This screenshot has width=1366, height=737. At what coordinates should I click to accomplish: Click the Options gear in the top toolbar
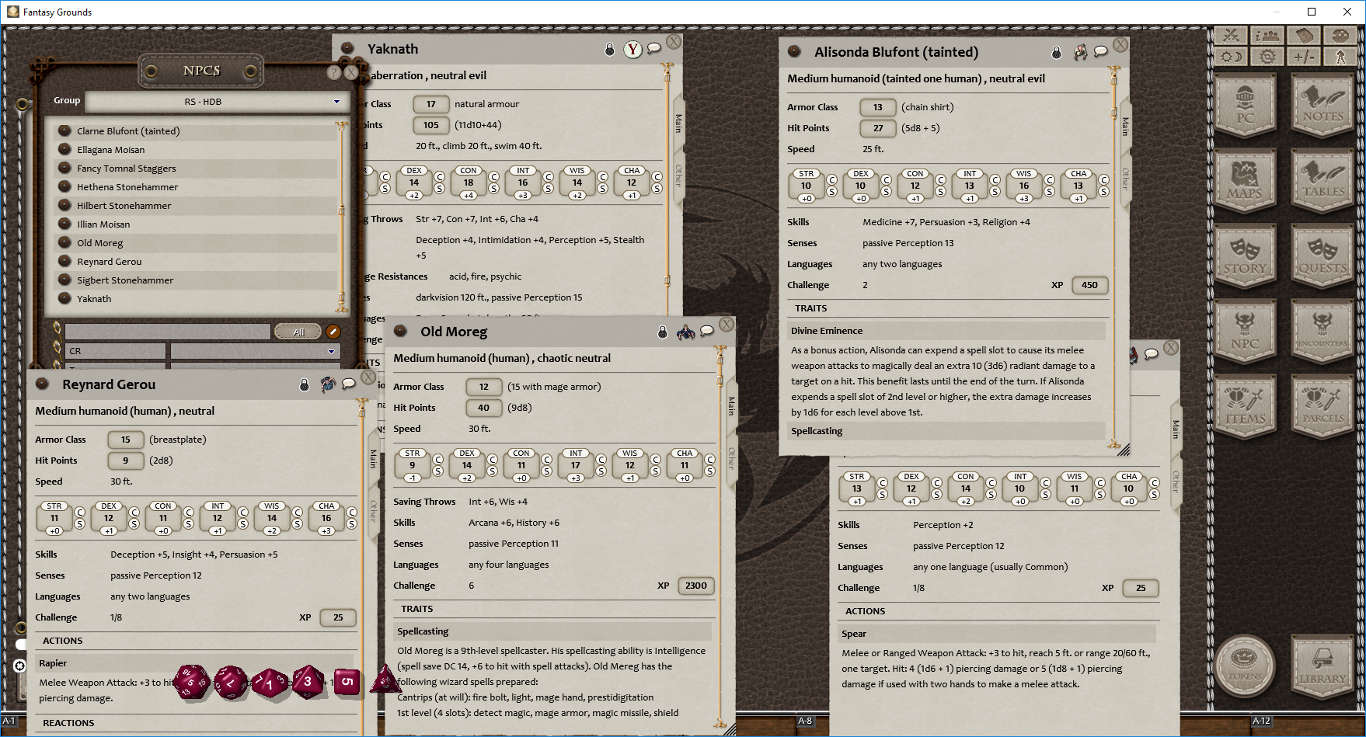[x=1269, y=56]
